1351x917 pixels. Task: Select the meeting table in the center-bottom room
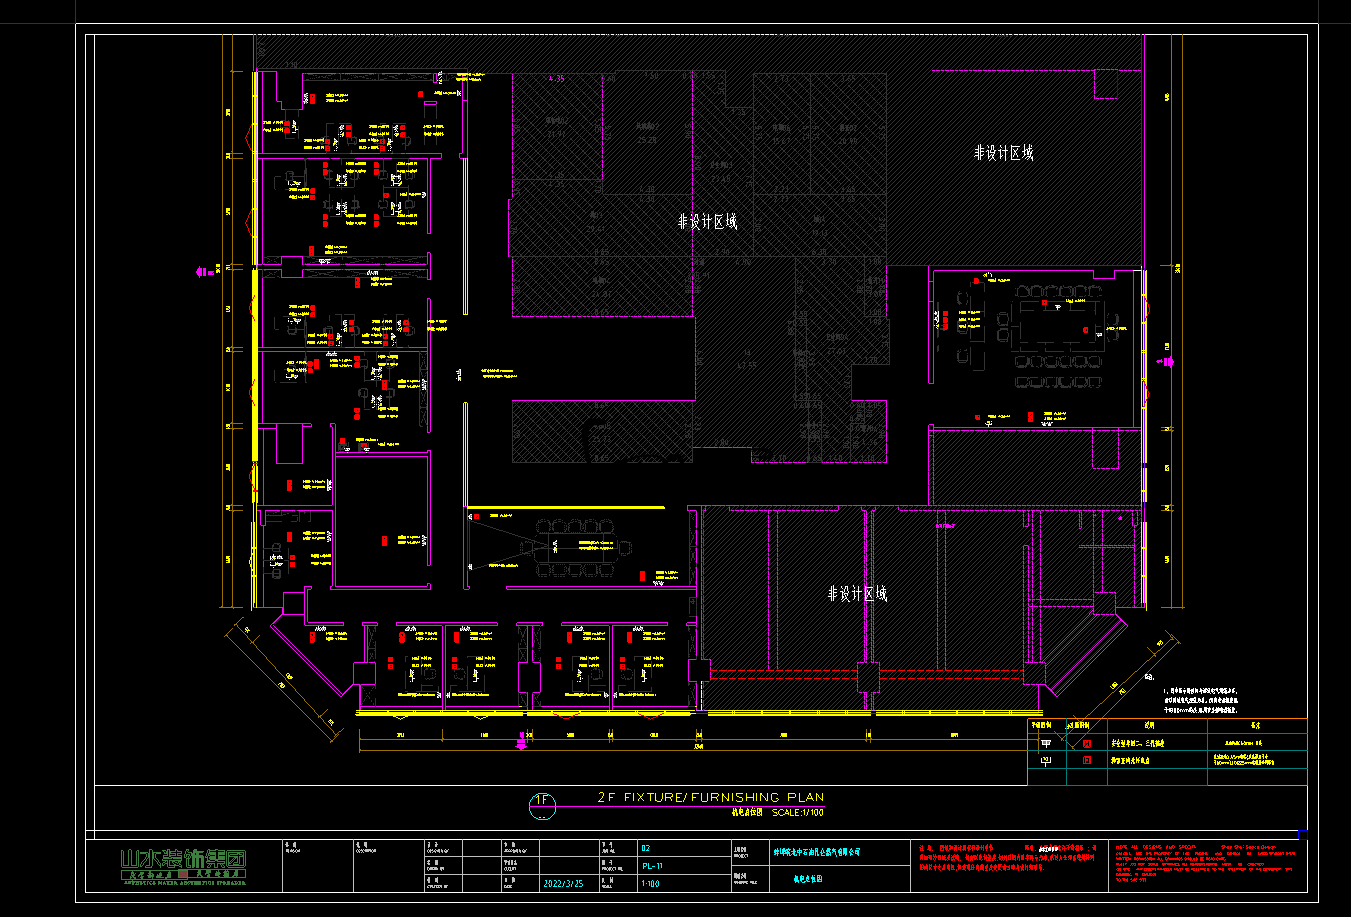(586, 545)
